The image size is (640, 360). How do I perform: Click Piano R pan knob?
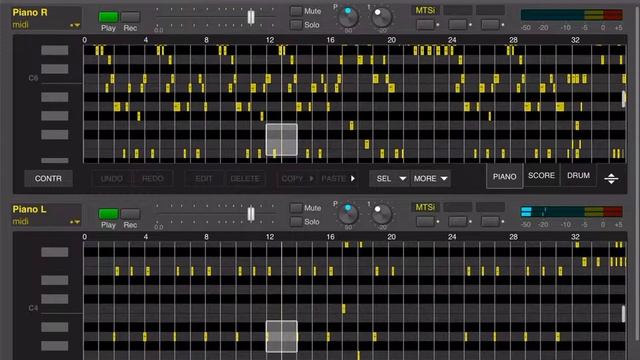click(348, 17)
